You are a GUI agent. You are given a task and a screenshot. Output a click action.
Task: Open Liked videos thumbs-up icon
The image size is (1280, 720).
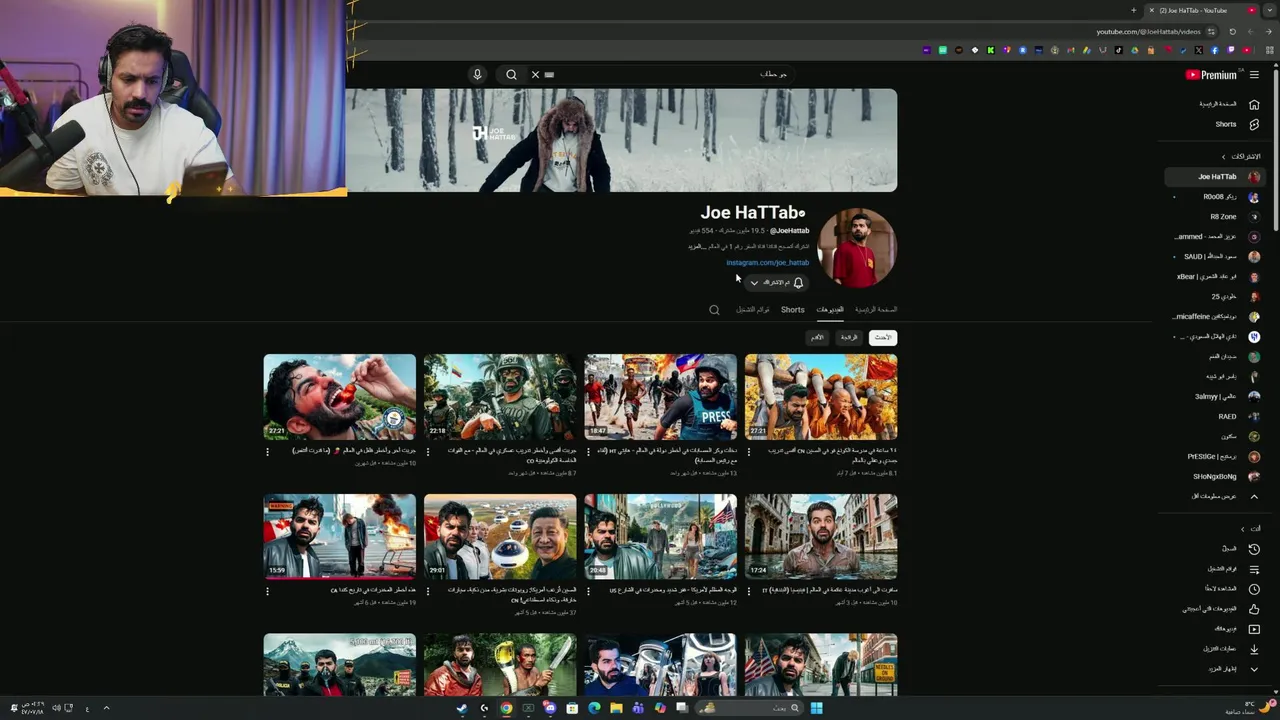[x=1254, y=609]
